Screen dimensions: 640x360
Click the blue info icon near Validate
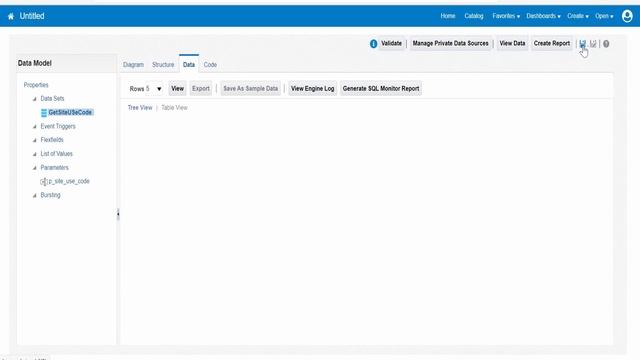(x=373, y=44)
